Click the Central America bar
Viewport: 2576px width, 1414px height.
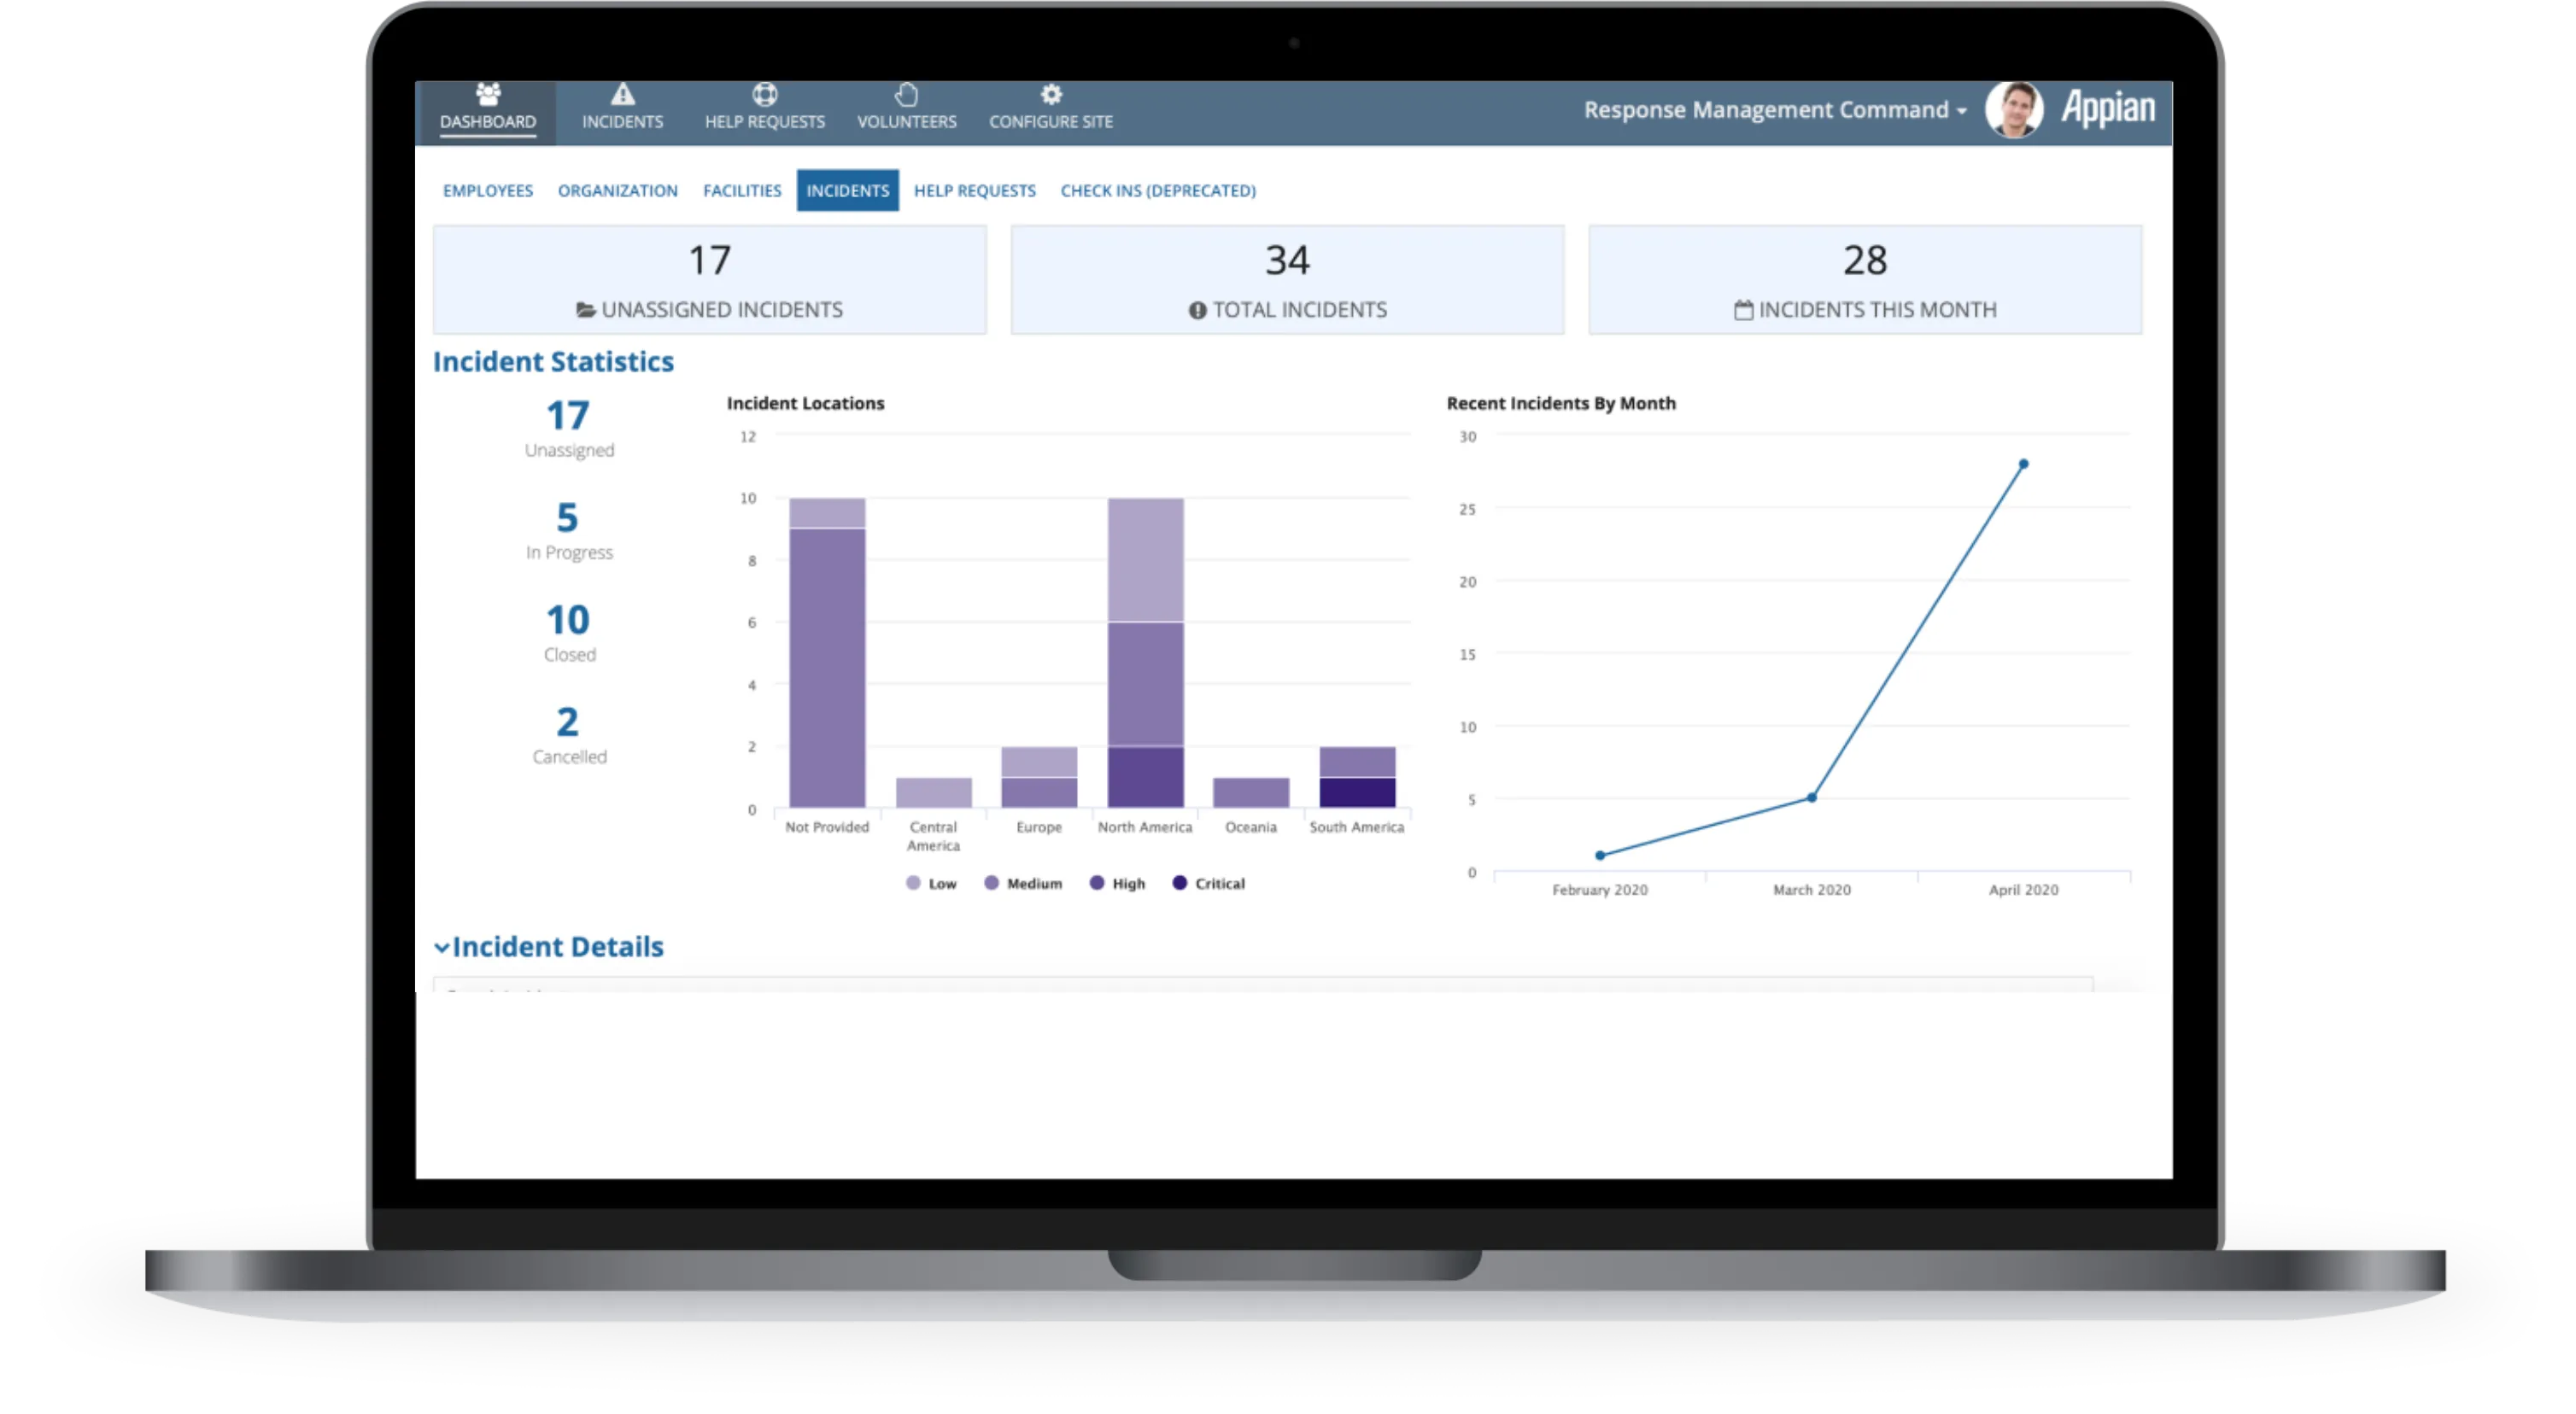(x=933, y=792)
